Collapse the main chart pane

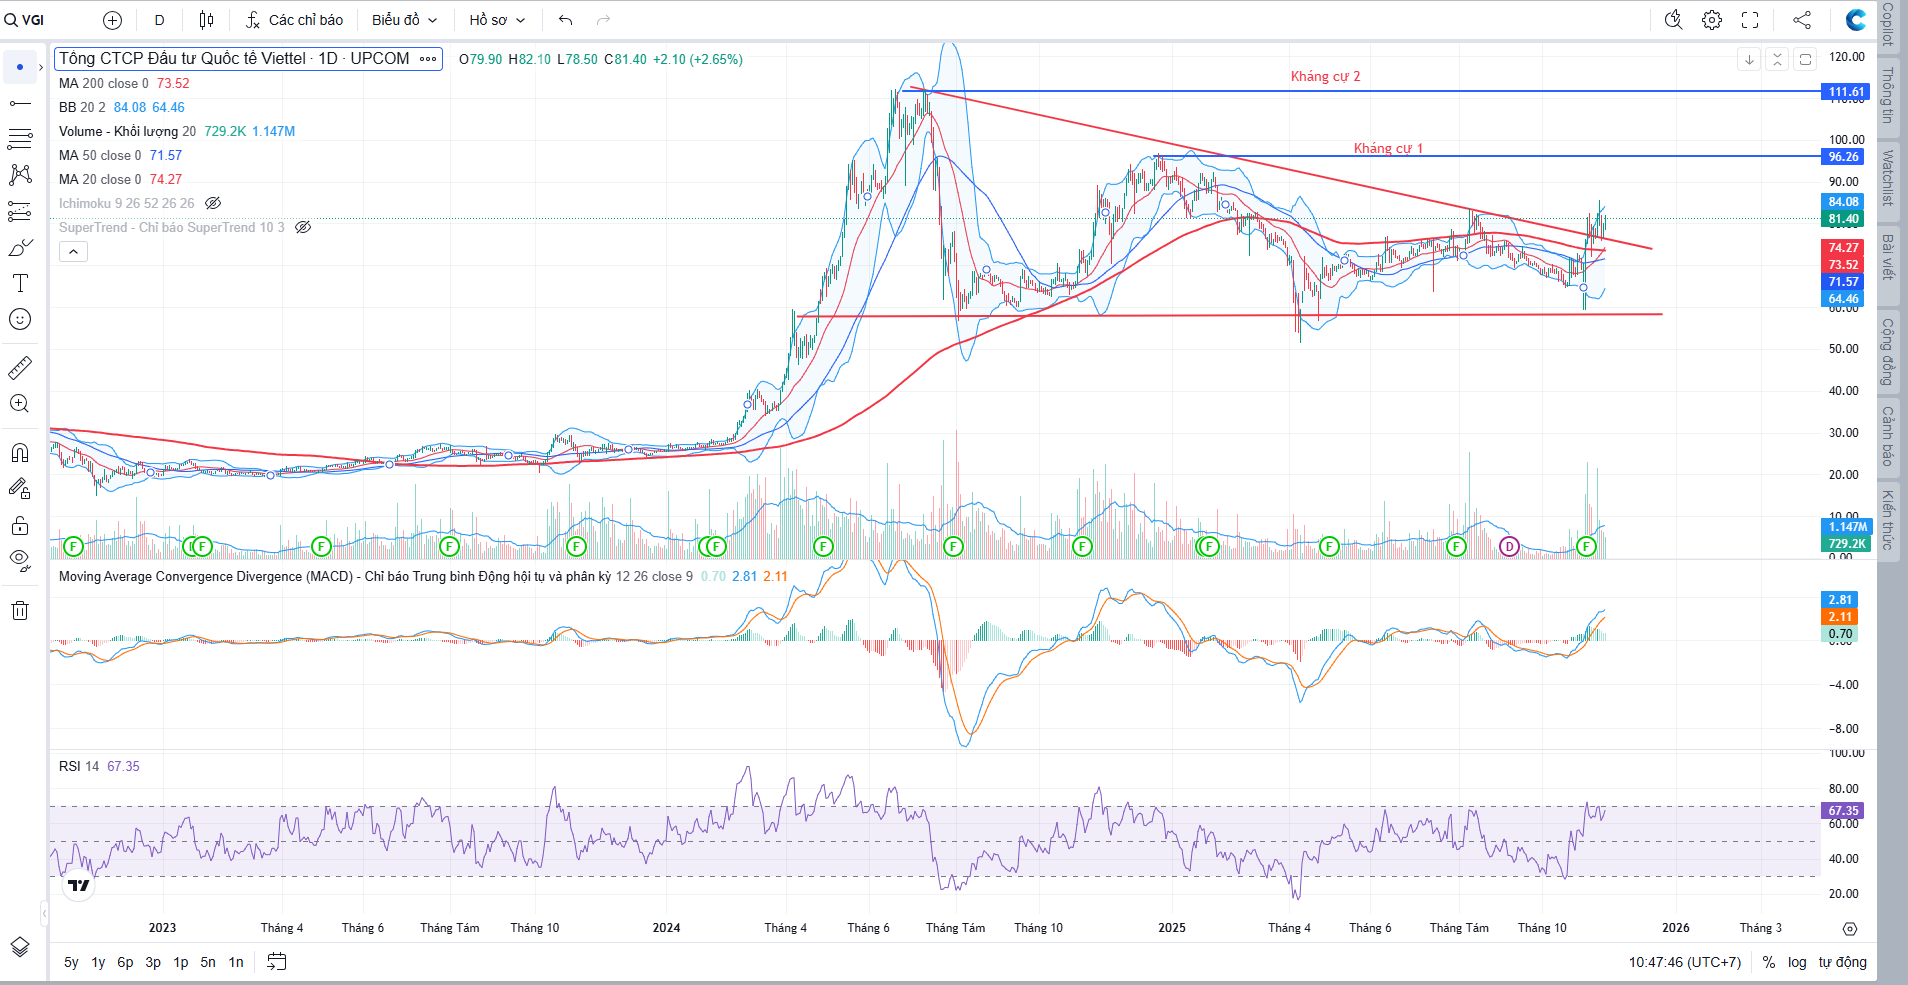tap(1777, 59)
